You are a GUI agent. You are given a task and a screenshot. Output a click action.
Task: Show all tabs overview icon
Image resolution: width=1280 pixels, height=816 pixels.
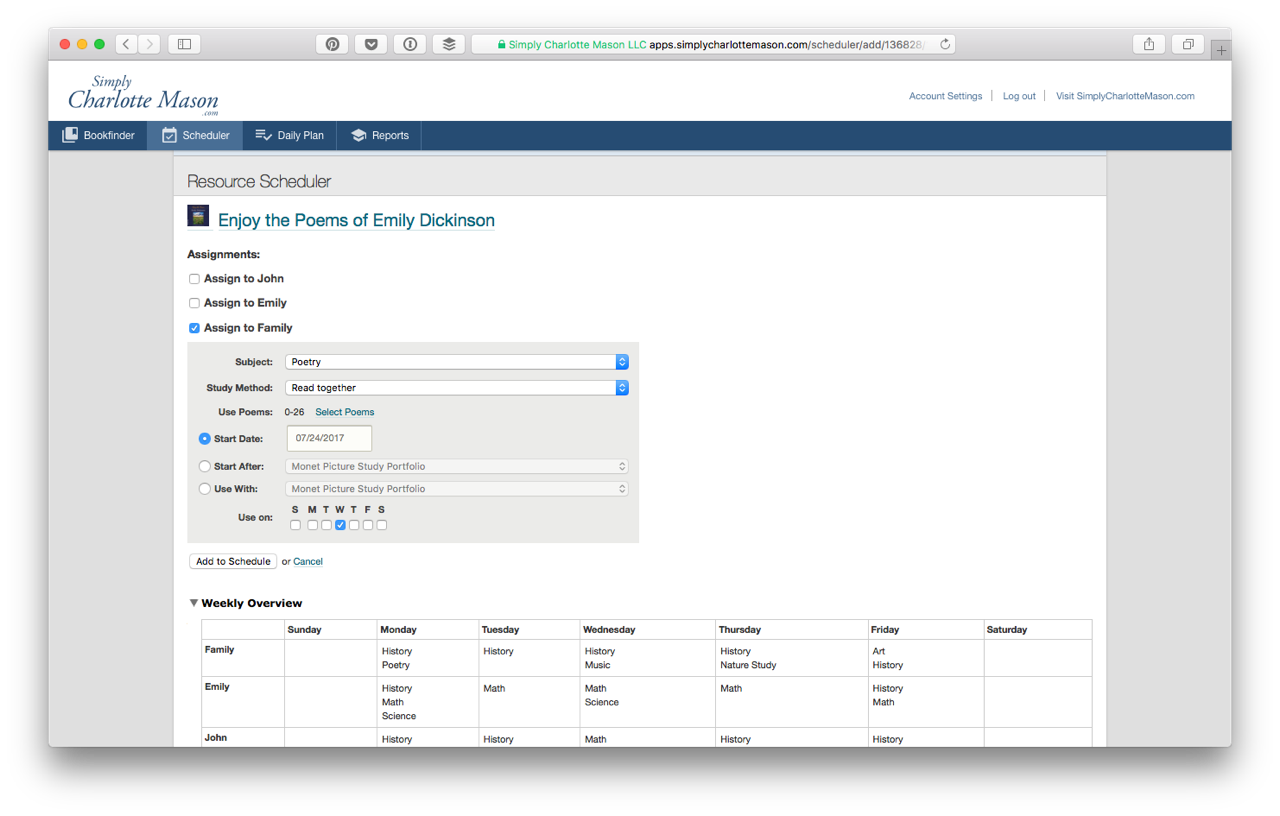[x=1188, y=44]
